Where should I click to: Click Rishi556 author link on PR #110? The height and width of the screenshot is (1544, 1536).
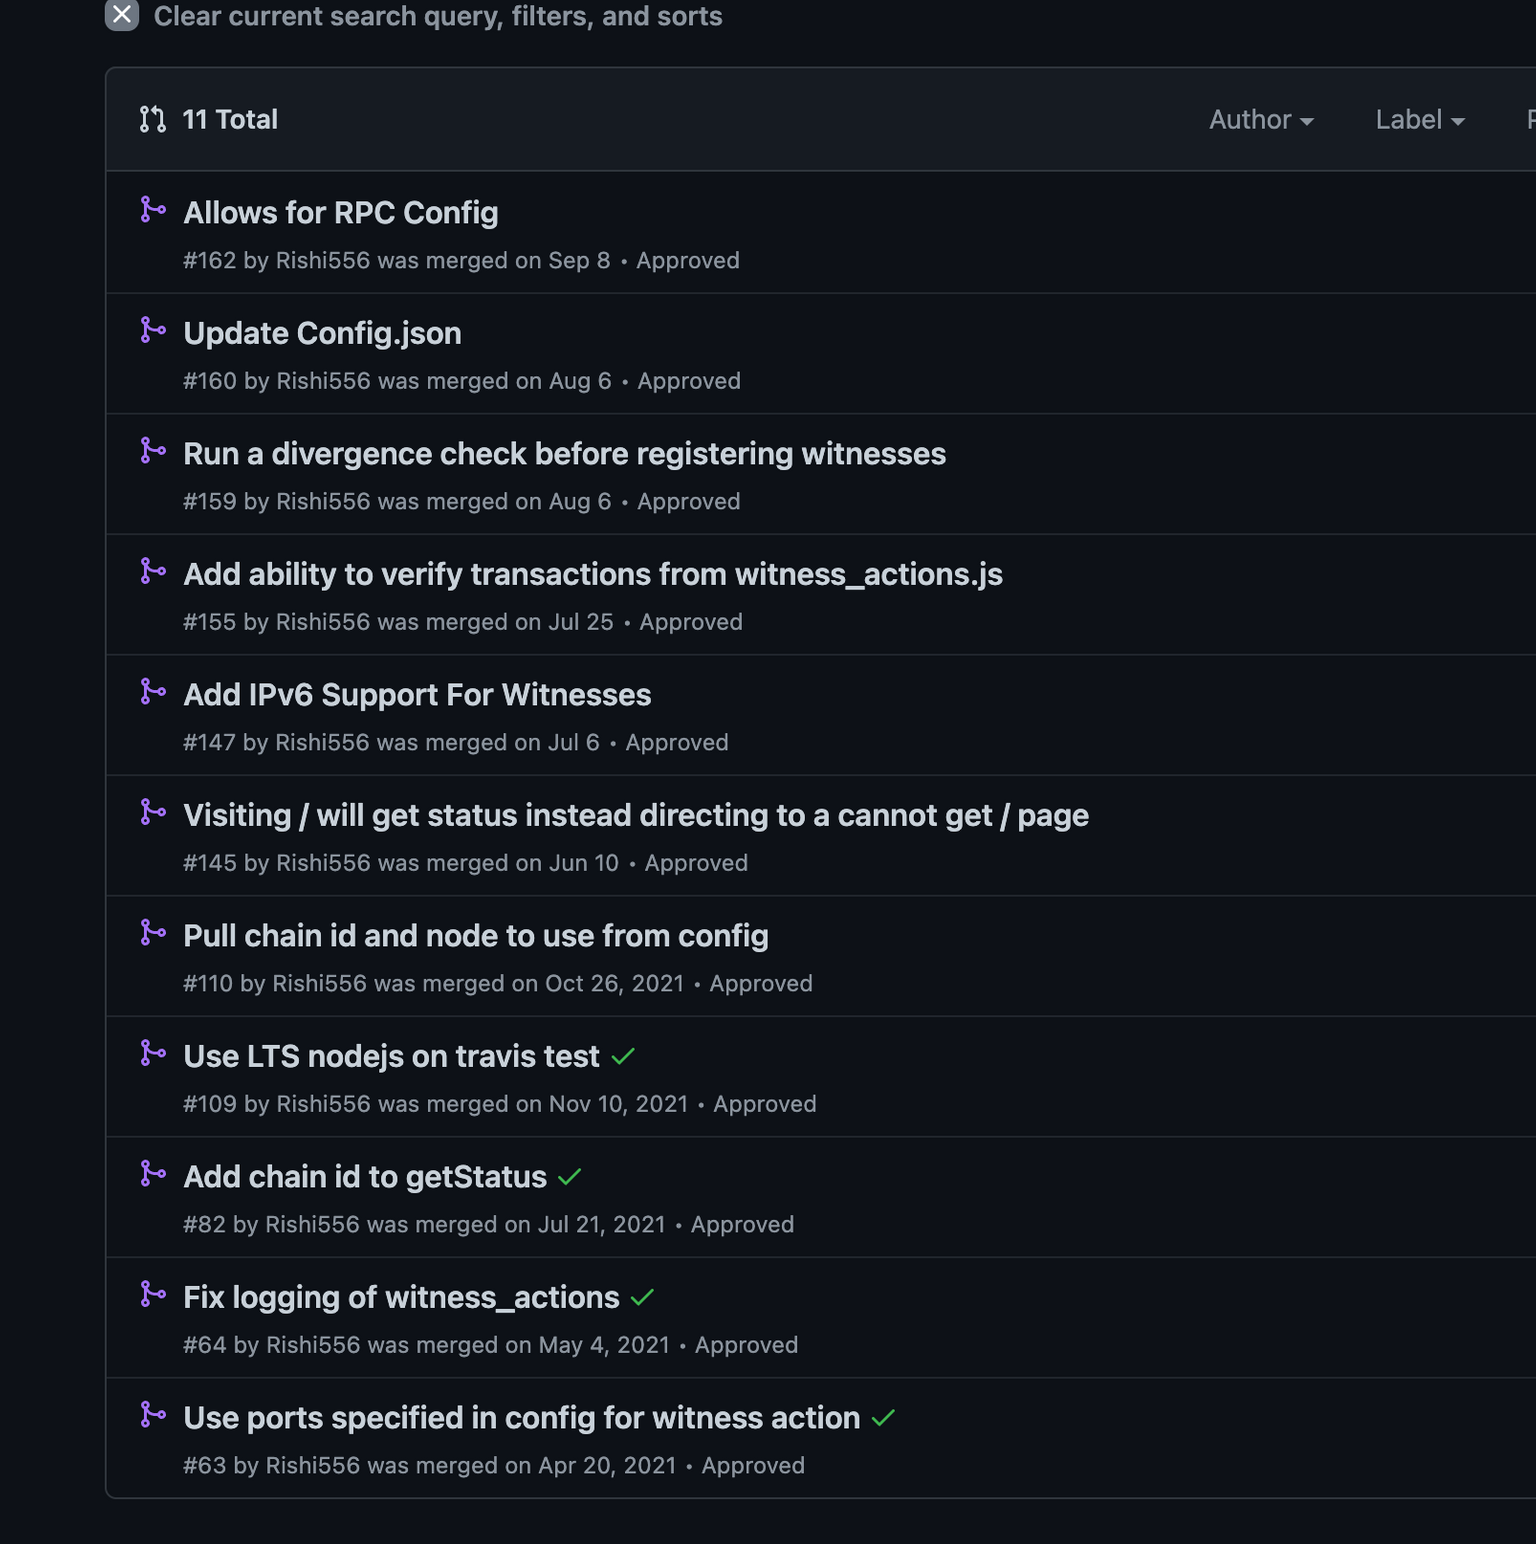click(x=320, y=984)
